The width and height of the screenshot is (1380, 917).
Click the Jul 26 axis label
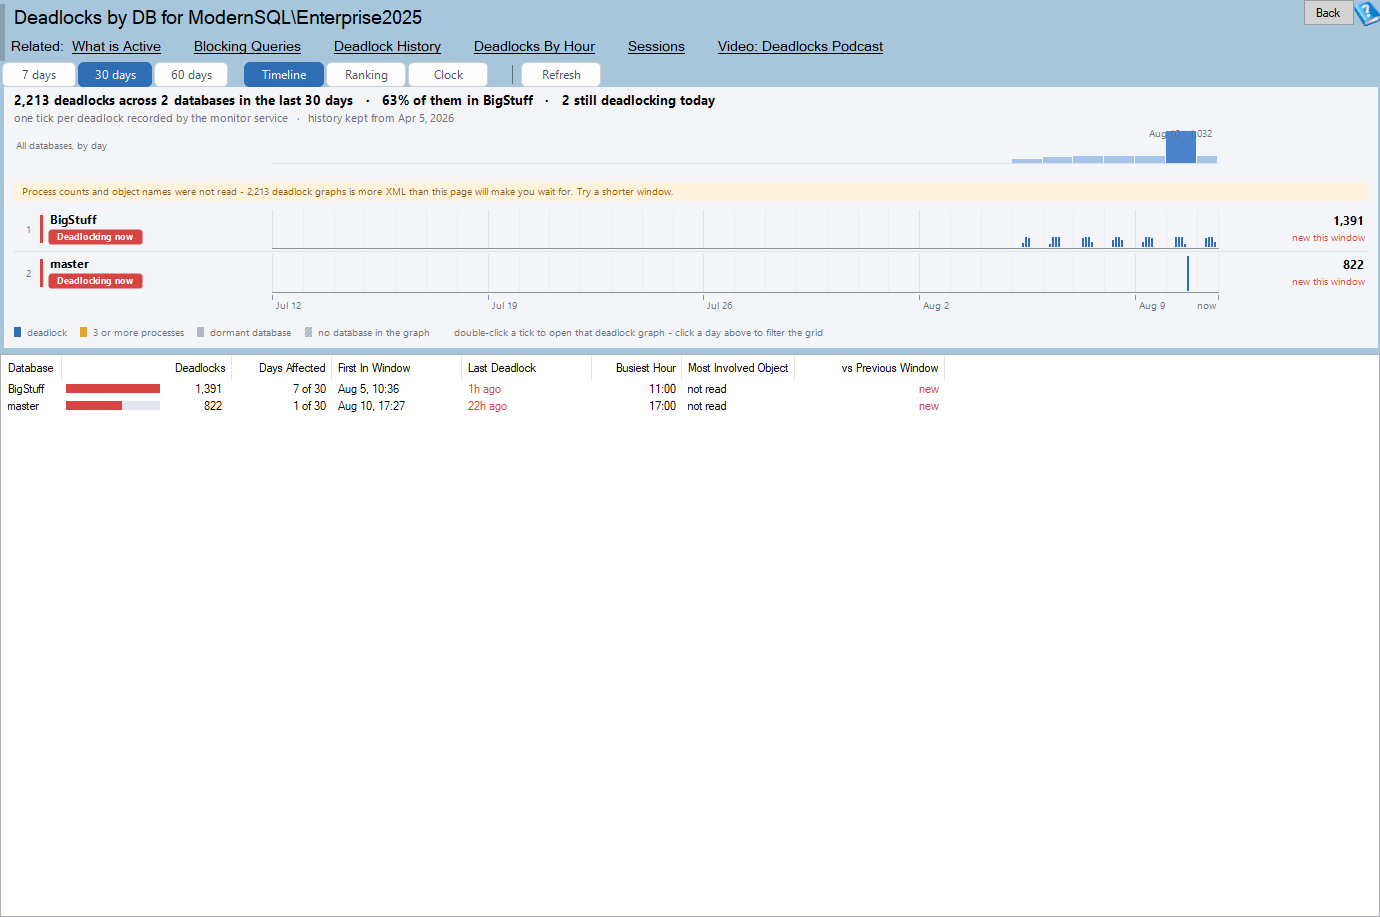click(x=719, y=306)
